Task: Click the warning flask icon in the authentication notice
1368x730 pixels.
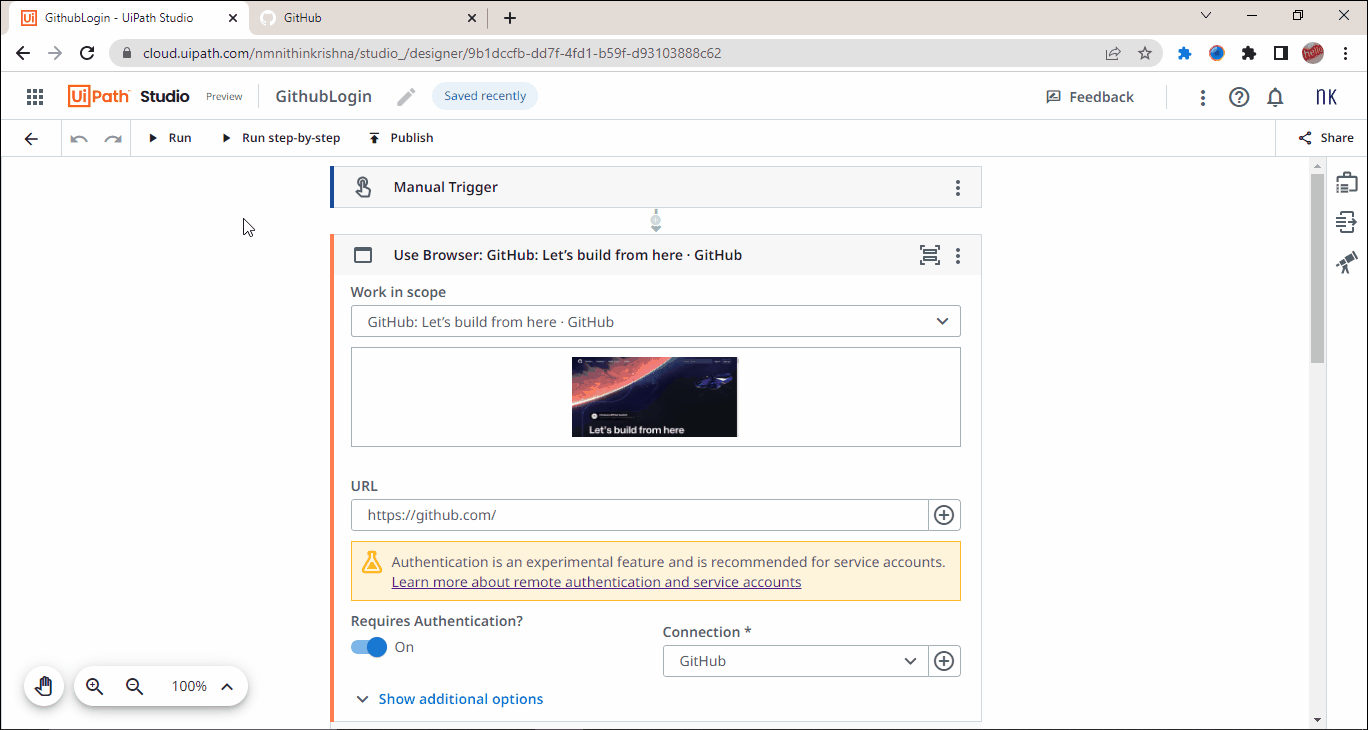Action: [x=372, y=562]
